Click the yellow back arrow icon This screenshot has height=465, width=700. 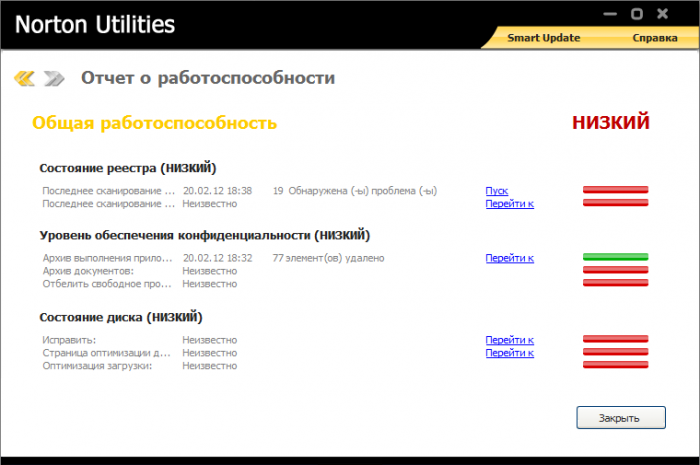pos(24,78)
